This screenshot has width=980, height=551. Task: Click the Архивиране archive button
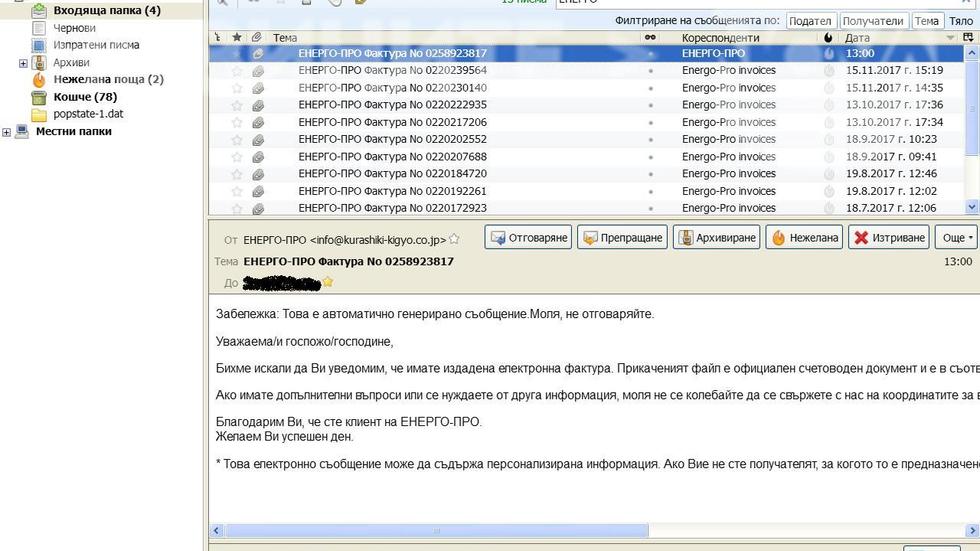click(x=717, y=237)
